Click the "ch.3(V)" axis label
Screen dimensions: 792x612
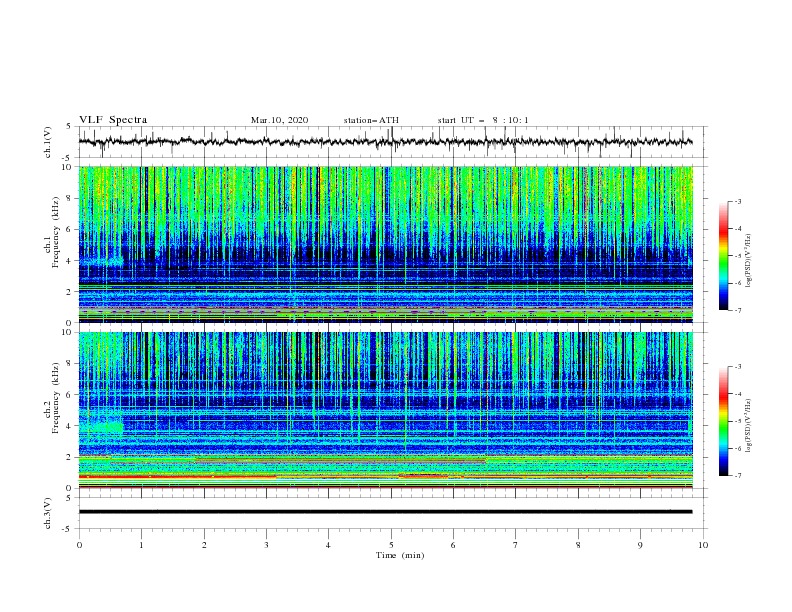point(48,513)
